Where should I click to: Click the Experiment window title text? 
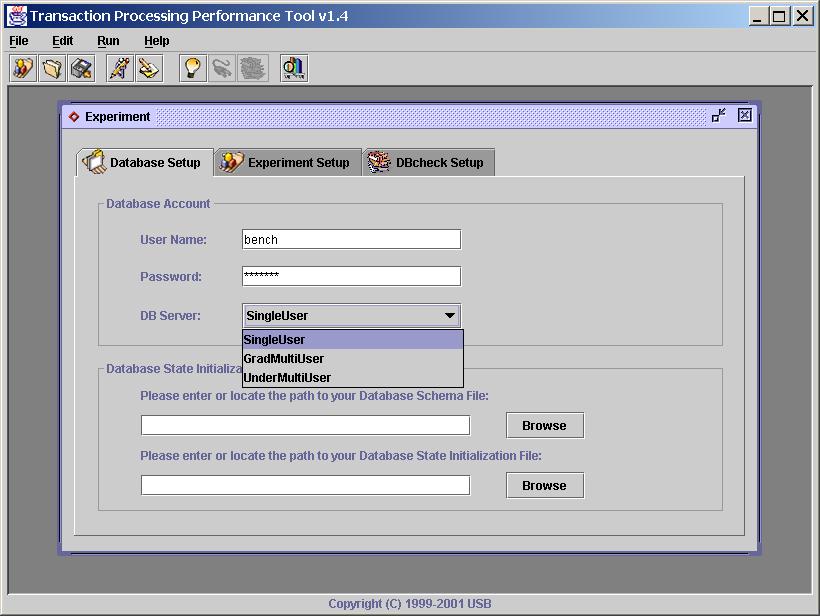(x=118, y=117)
